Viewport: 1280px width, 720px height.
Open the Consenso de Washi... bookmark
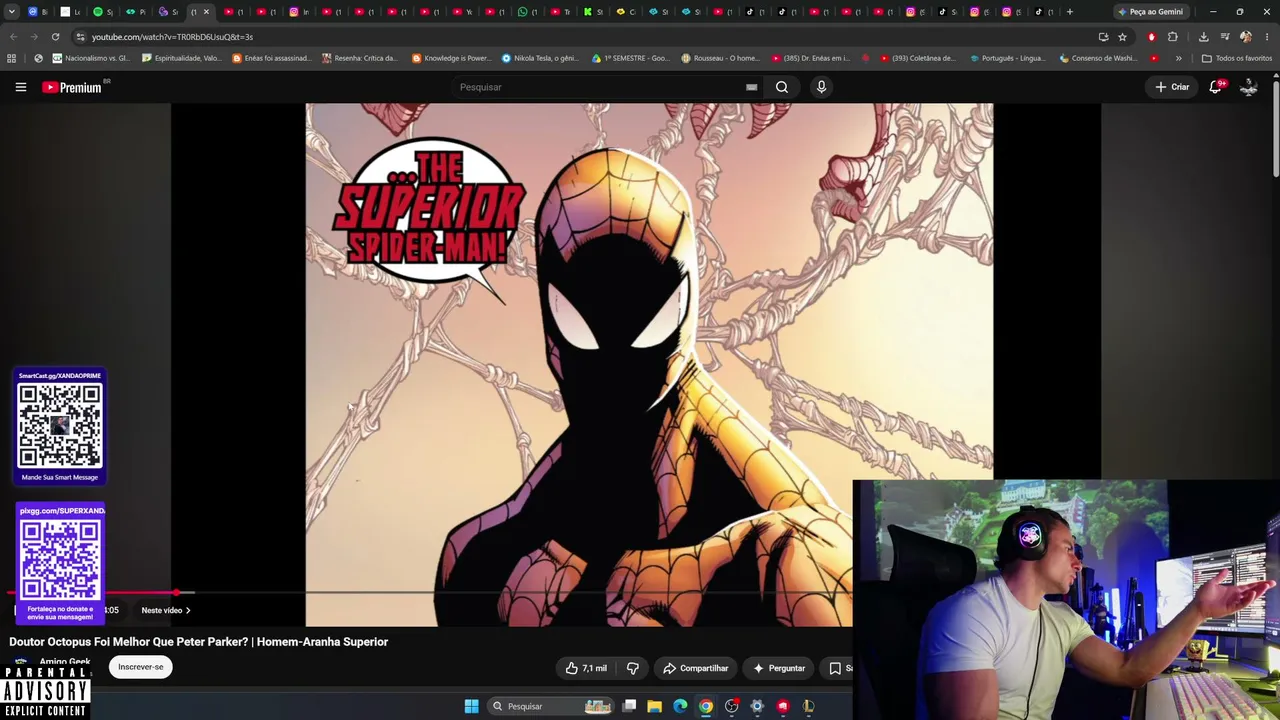[x=1099, y=58]
